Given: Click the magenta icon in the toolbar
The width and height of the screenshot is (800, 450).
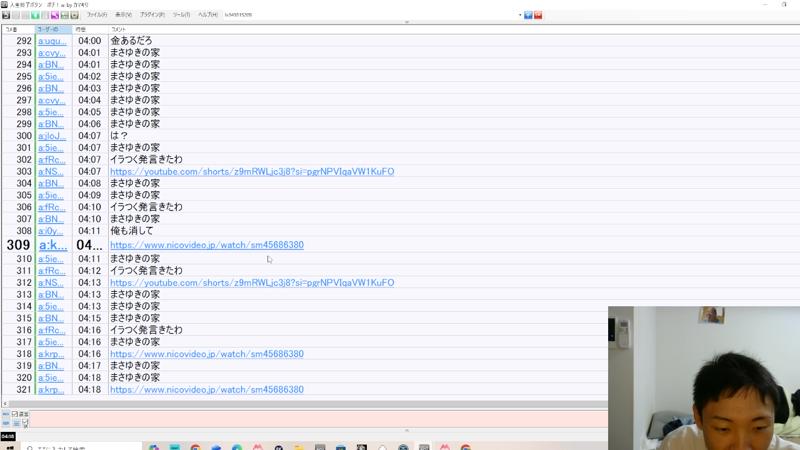Looking at the screenshot, I should [x=55, y=15].
